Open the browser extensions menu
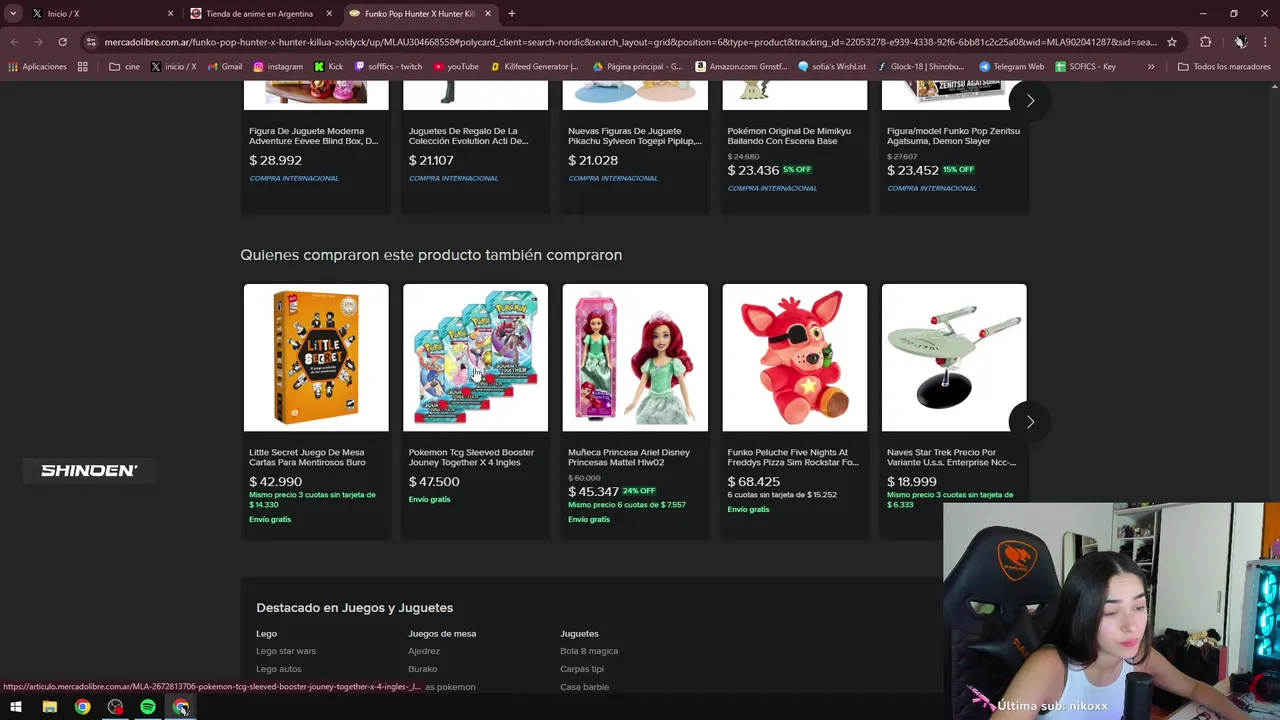This screenshot has width=1280, height=720. coord(1205,42)
